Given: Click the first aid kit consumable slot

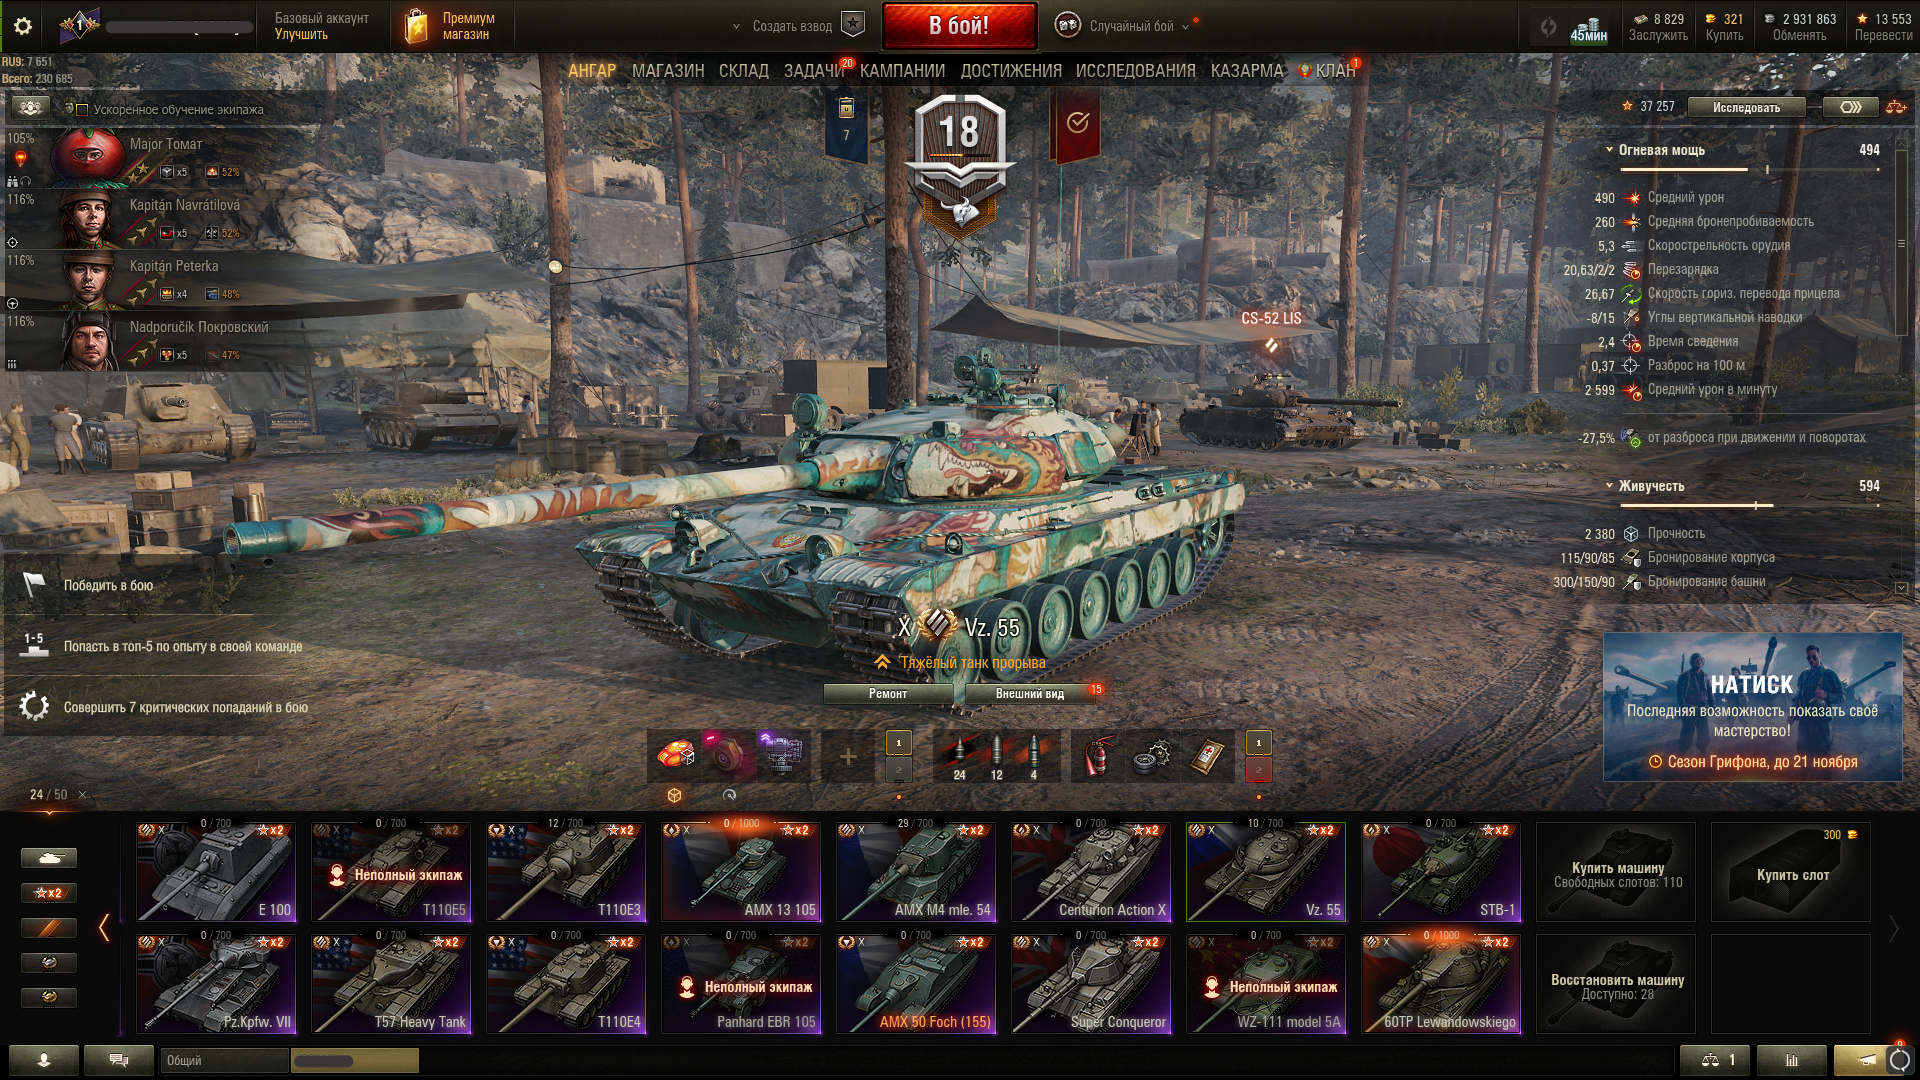Looking at the screenshot, I should tap(1207, 757).
